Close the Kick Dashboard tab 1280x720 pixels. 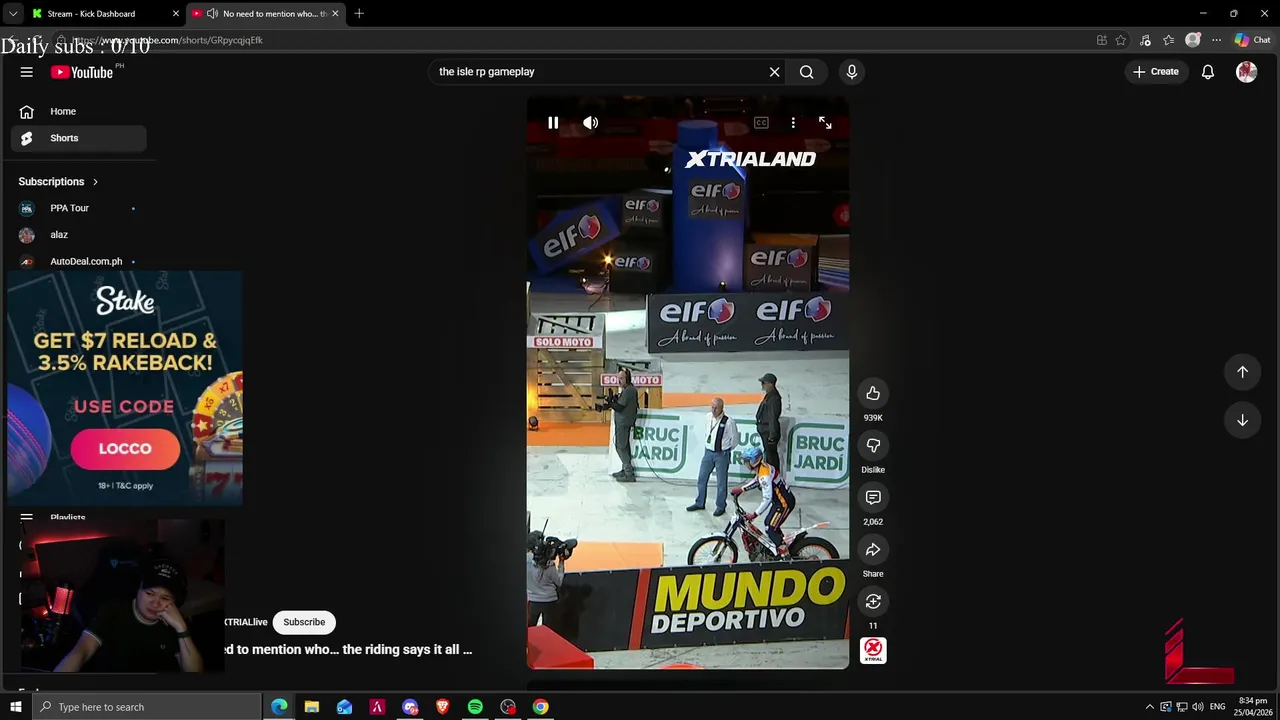pos(176,14)
